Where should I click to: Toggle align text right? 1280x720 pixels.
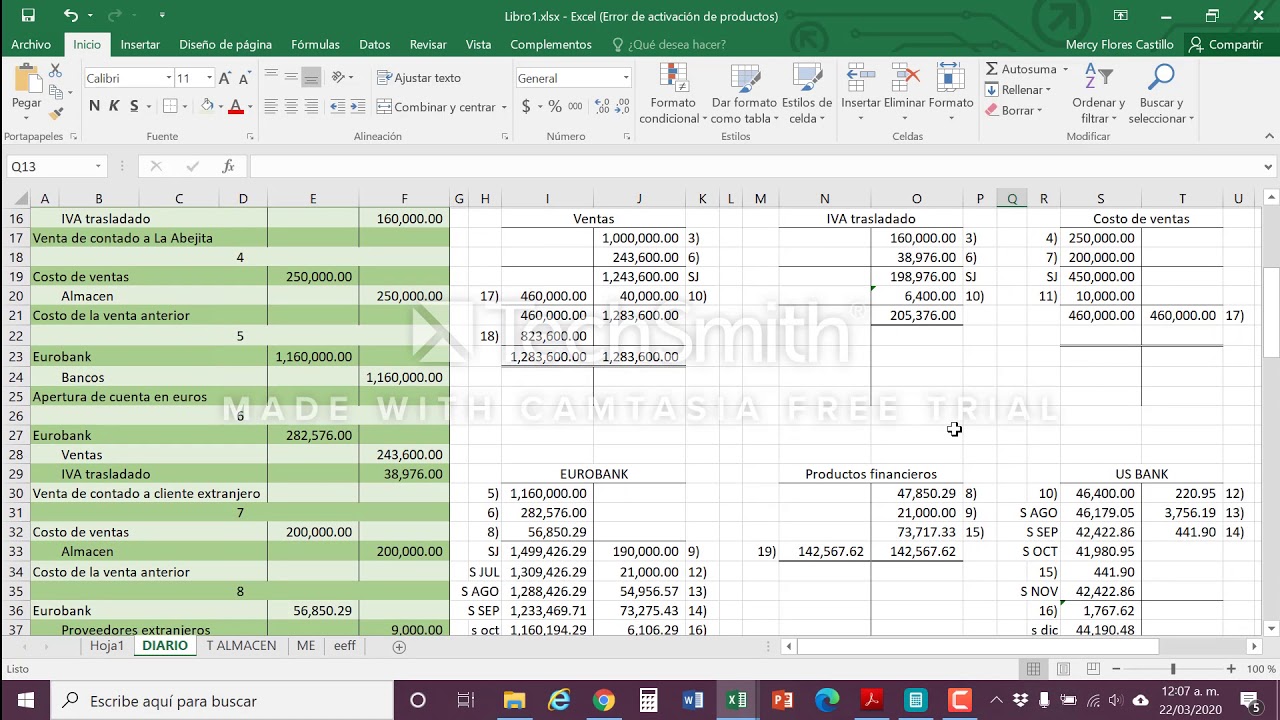311,106
